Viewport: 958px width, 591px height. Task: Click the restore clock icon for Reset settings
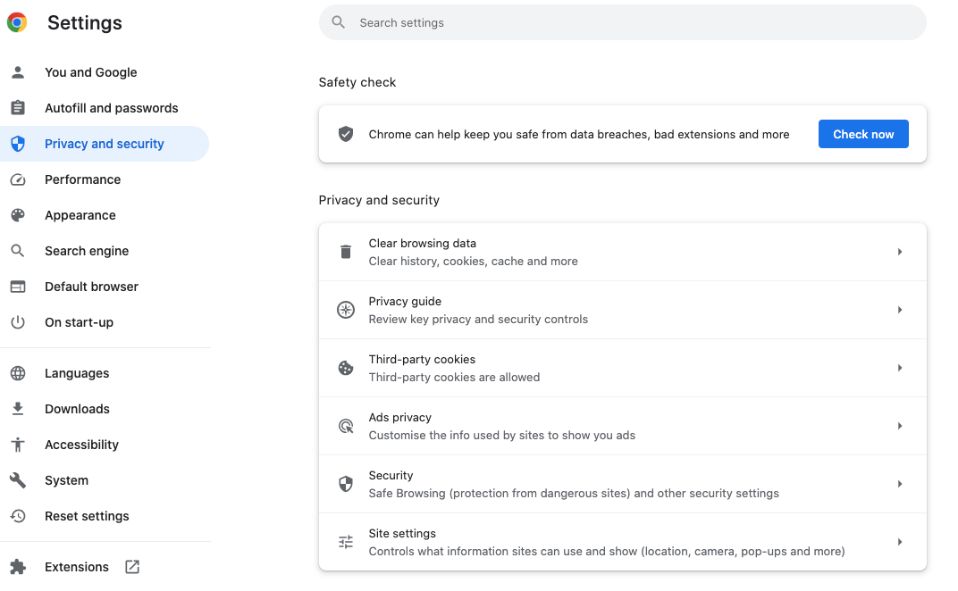pos(18,516)
